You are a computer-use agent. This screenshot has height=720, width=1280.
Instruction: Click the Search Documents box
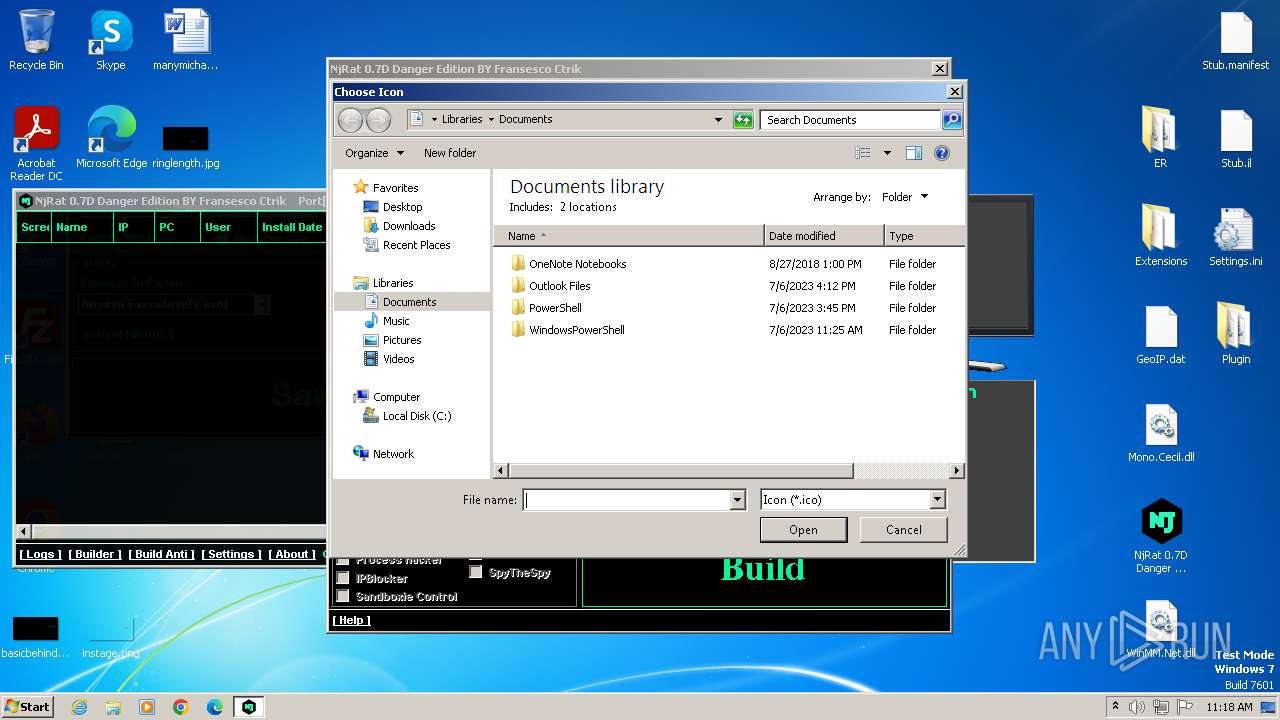pos(850,120)
